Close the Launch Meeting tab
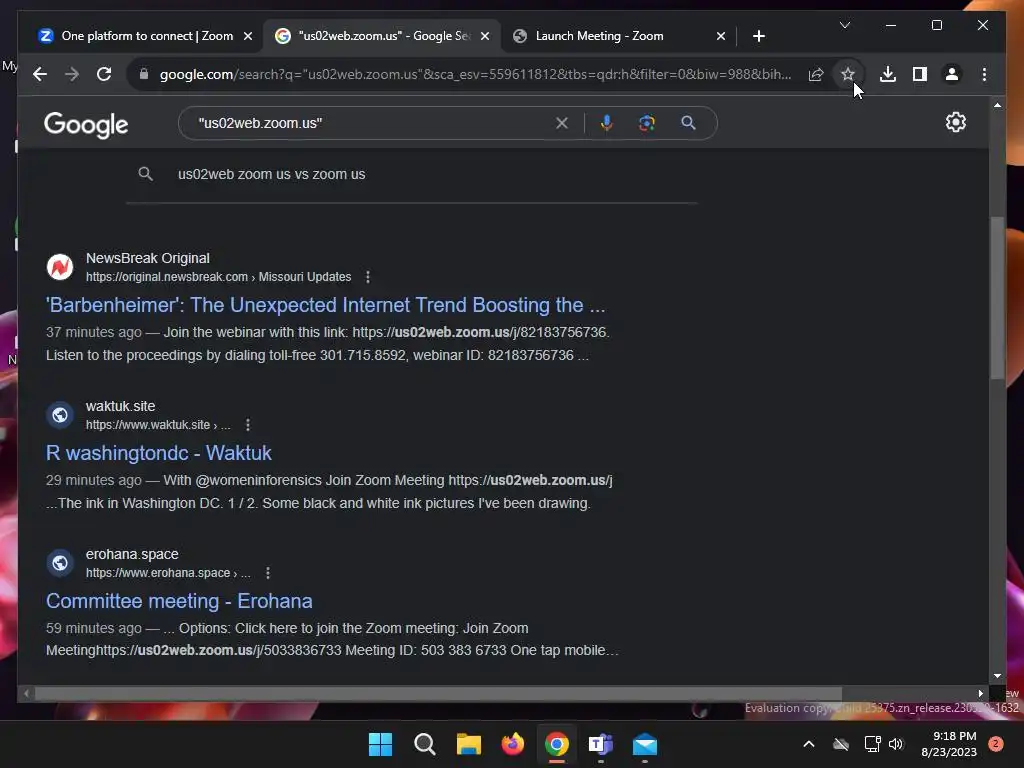1024x768 pixels. tap(720, 36)
